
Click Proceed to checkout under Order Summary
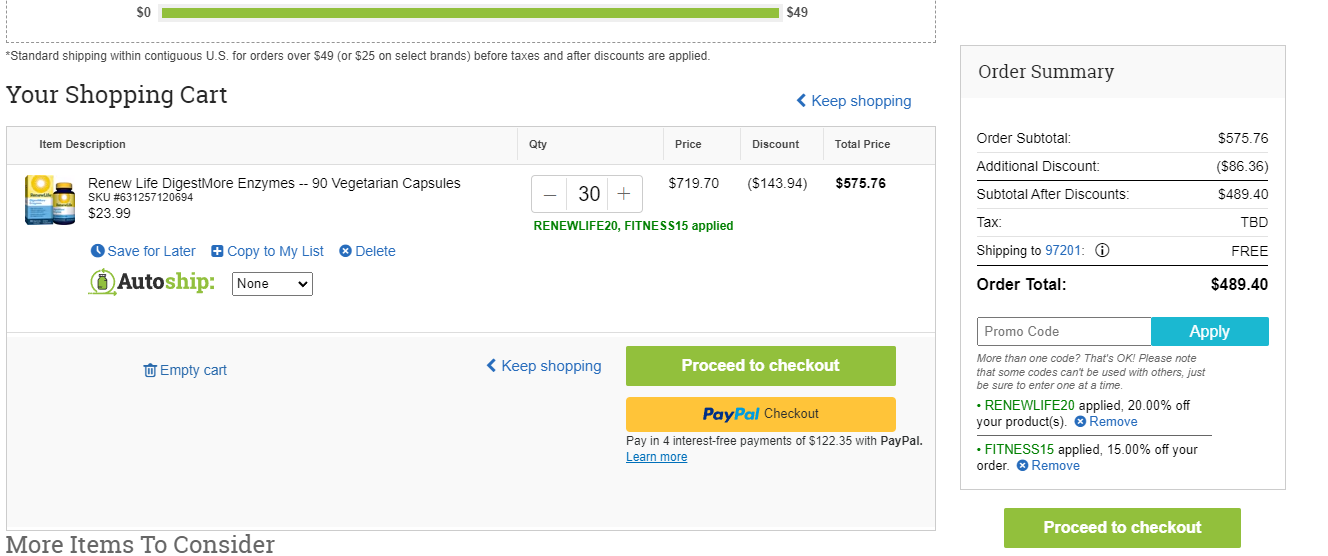coord(1122,528)
